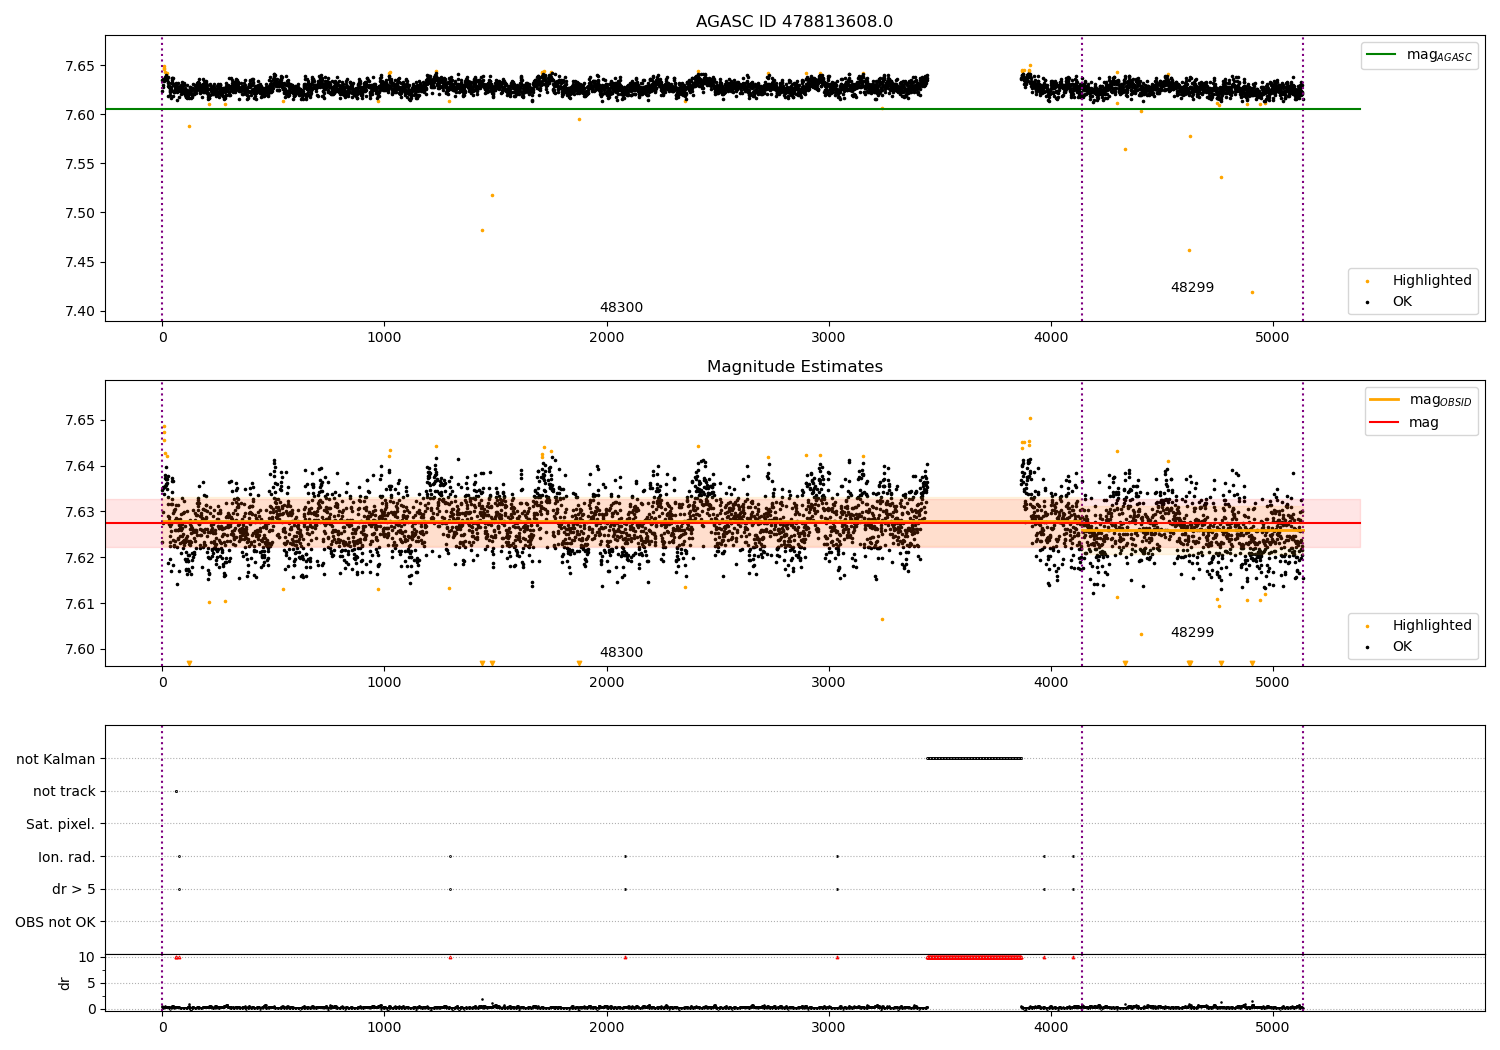The height and width of the screenshot is (1050, 1500).
Task: Click the "2000" x-axis tick of the middle plot
Action: tap(607, 683)
